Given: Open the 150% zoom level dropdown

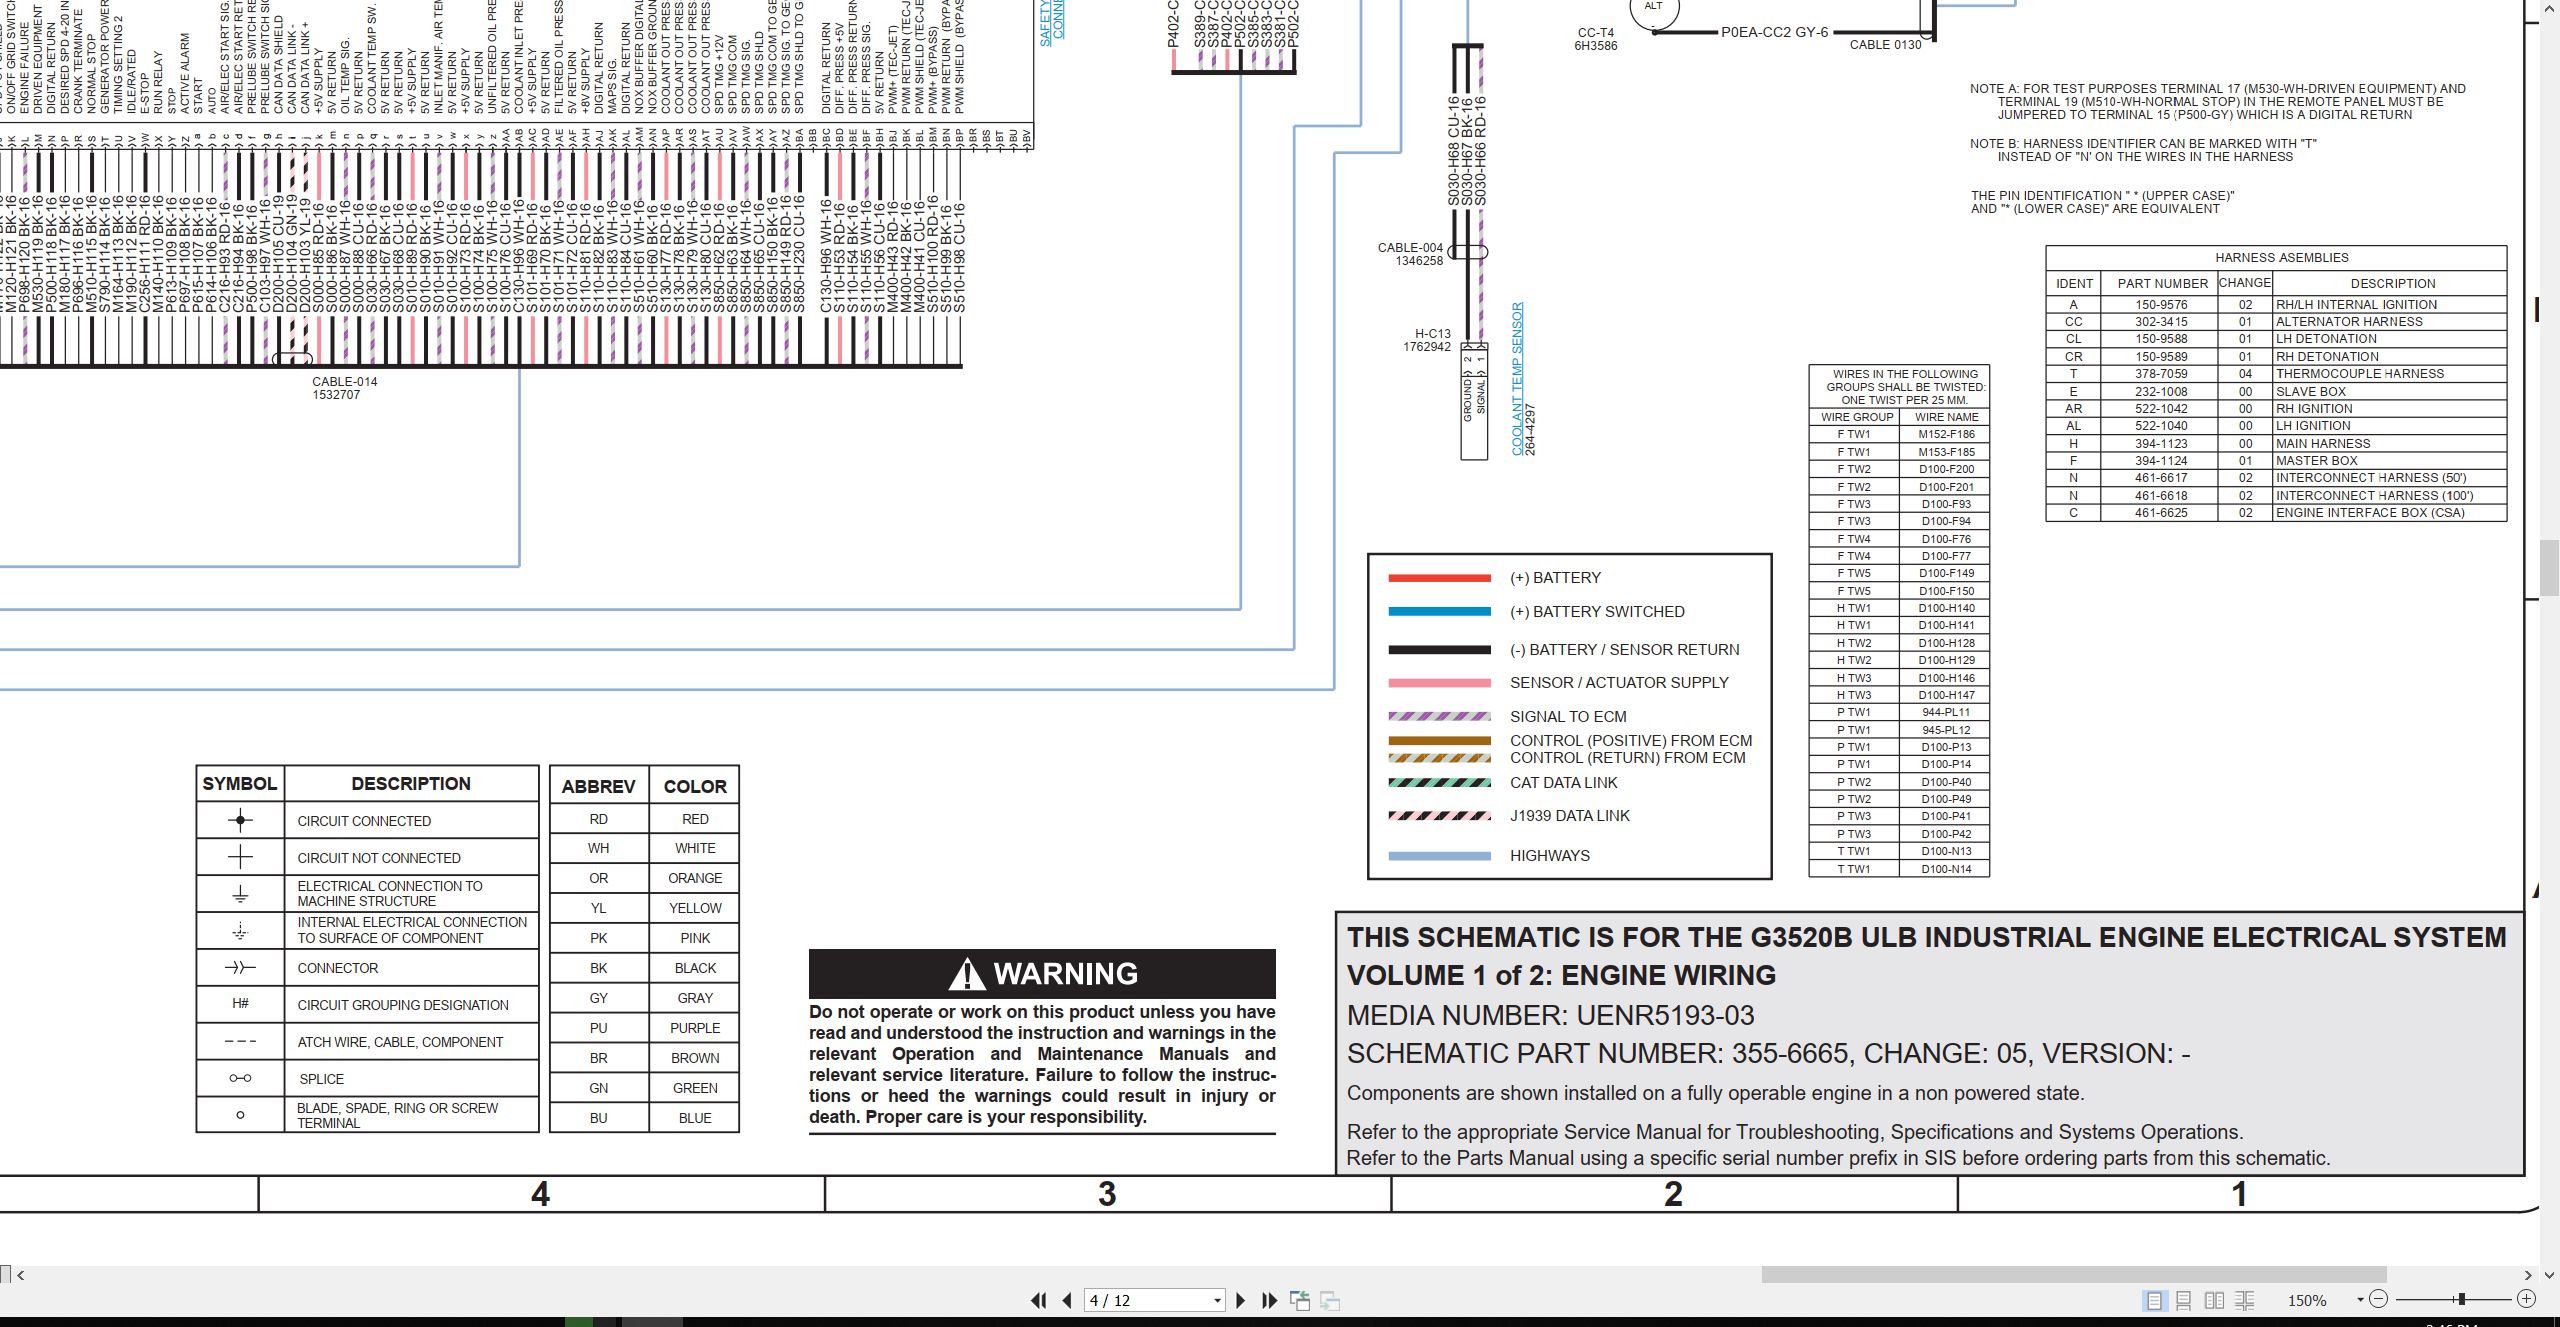Looking at the screenshot, I should [2360, 1300].
